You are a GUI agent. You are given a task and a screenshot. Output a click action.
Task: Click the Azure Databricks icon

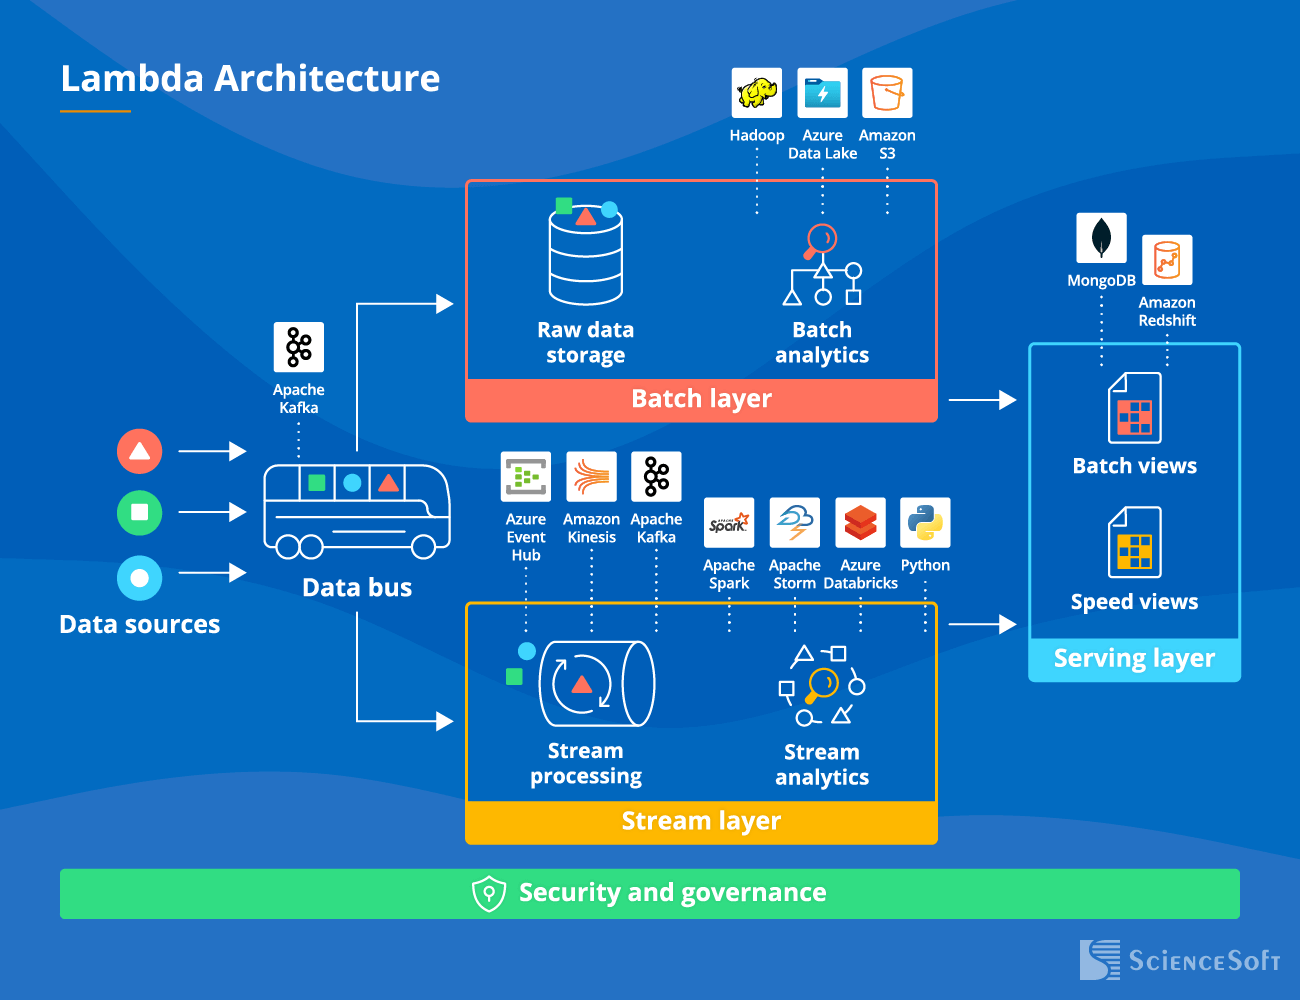tap(860, 522)
